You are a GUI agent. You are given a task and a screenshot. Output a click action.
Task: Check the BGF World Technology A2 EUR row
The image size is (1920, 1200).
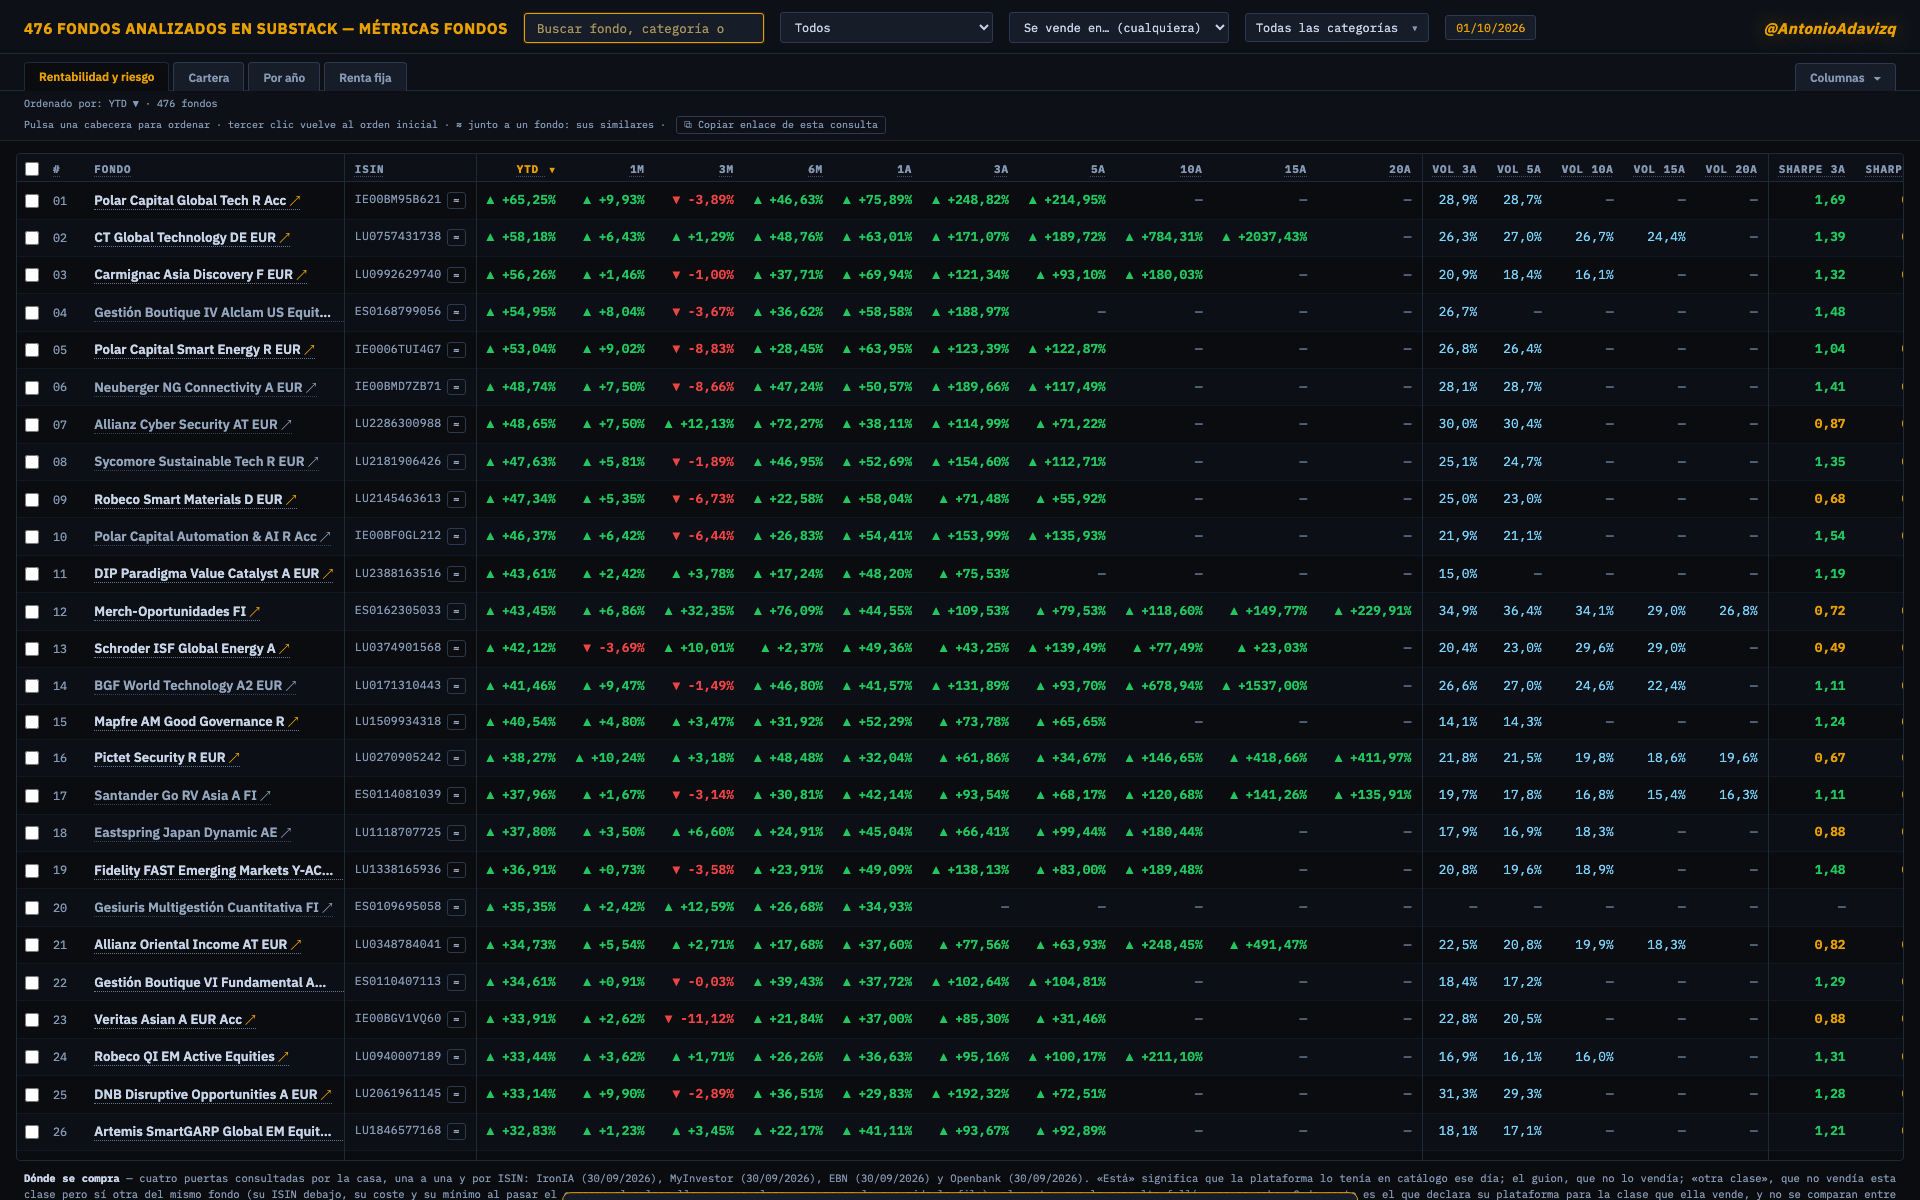(32, 686)
